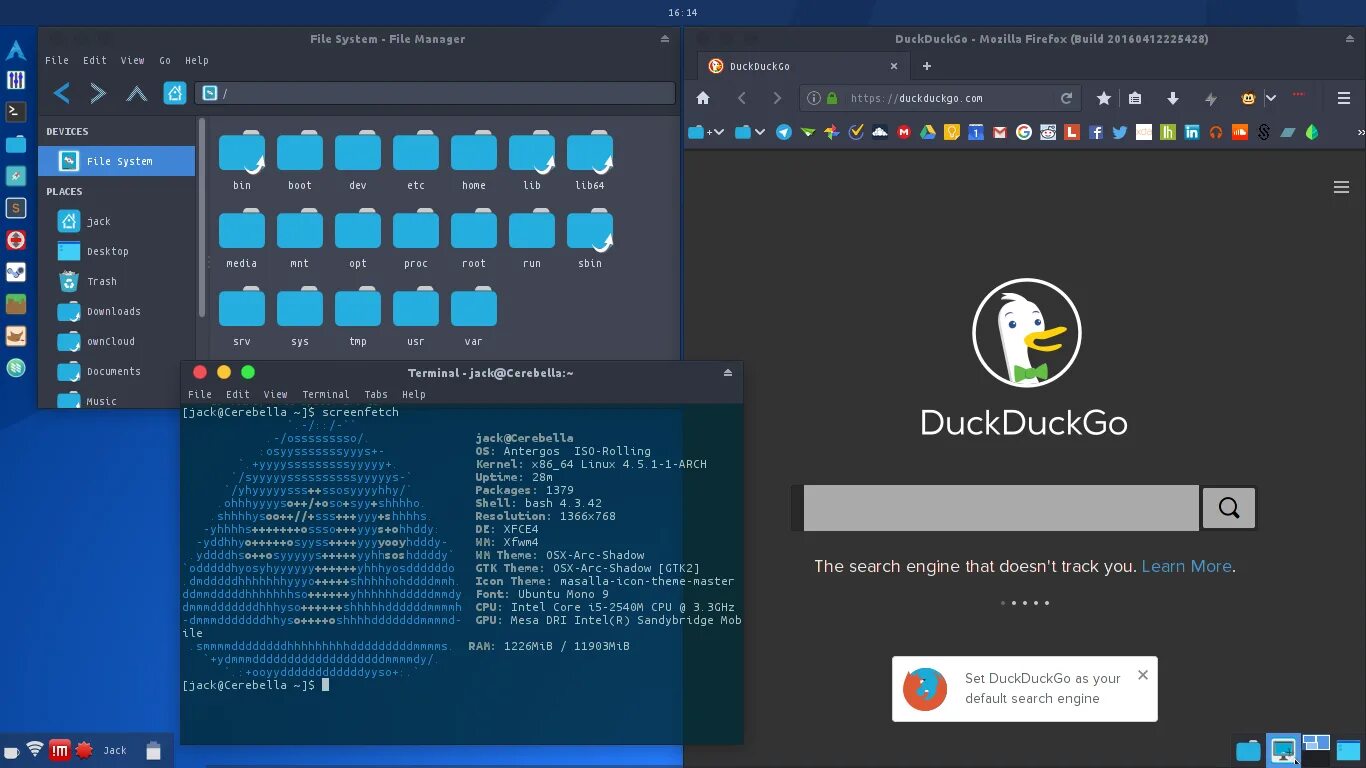Click the File Manager path bar
1366x768 pixels.
(435, 93)
